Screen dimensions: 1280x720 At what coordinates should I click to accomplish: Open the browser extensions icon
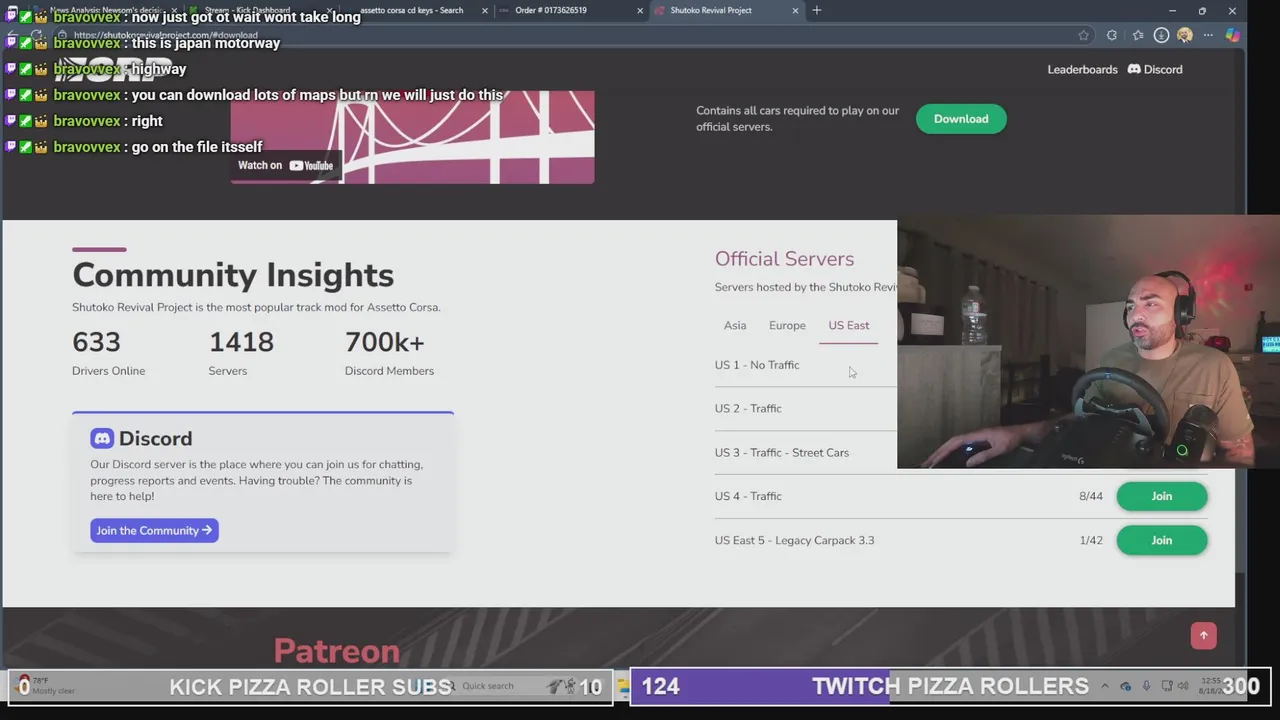[x=1112, y=35]
